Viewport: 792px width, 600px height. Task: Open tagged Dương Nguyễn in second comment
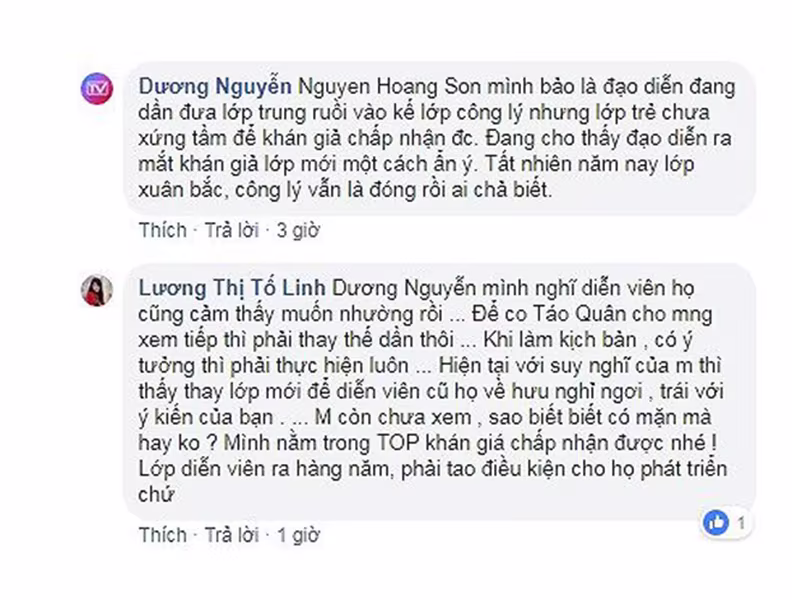point(405,288)
